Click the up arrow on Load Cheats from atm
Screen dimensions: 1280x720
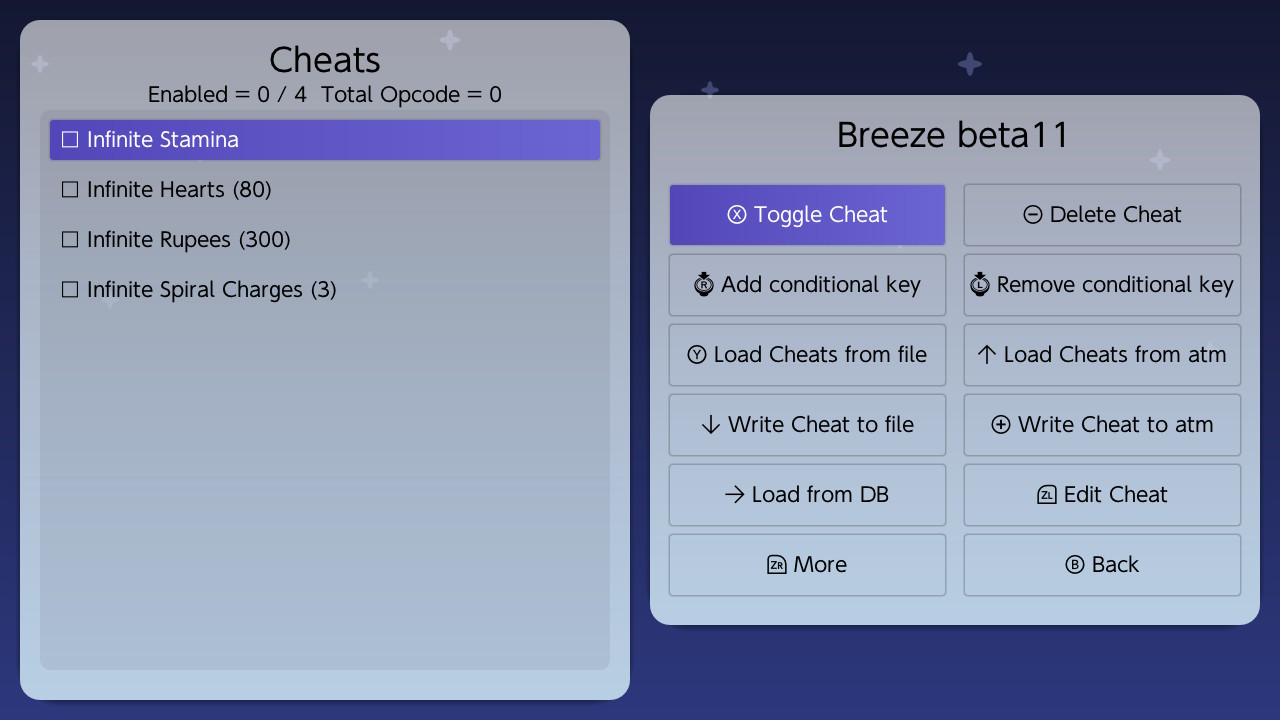pos(987,354)
